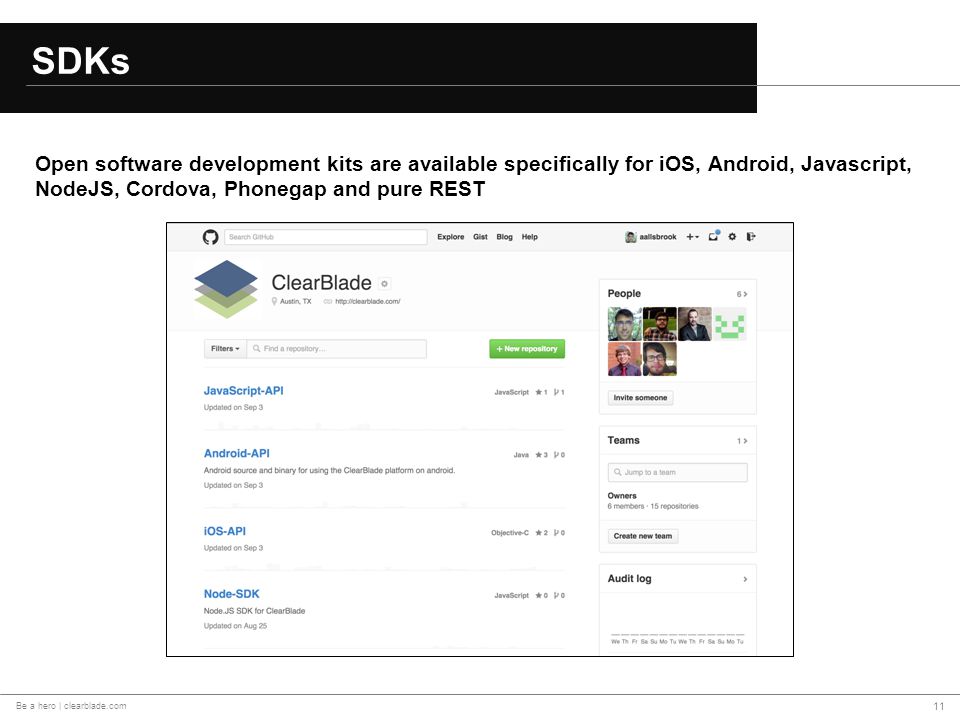Image resolution: width=960 pixels, height=720 pixels.
Task: Click 'Updated on Aug 25' text
Action: [236, 626]
